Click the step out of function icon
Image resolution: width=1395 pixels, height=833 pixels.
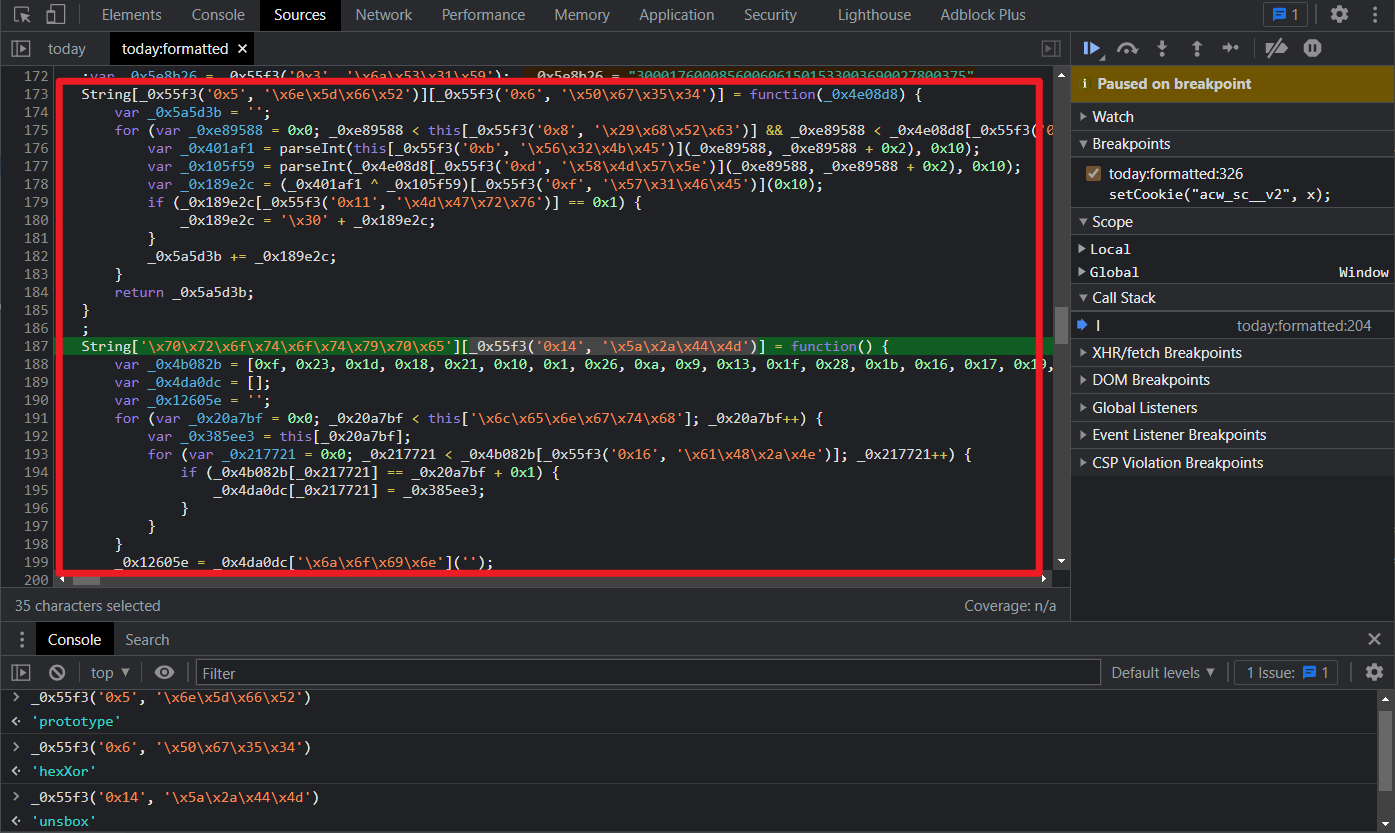click(1196, 48)
